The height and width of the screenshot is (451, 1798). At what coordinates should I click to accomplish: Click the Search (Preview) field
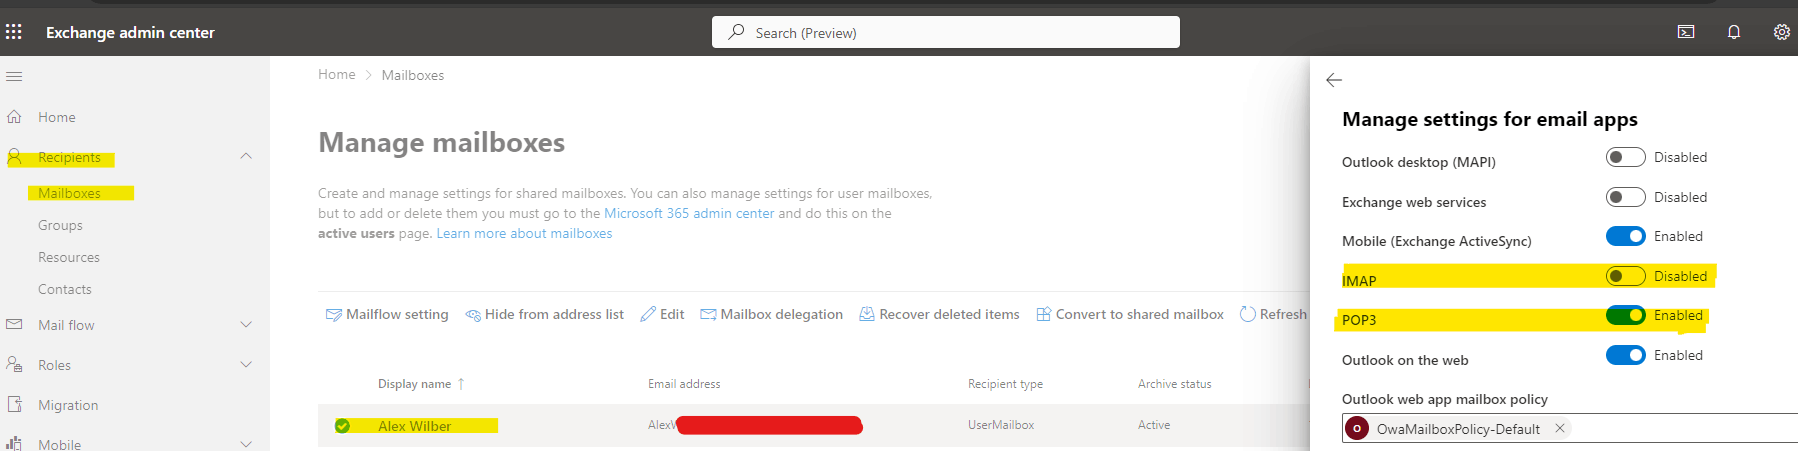[x=946, y=32]
